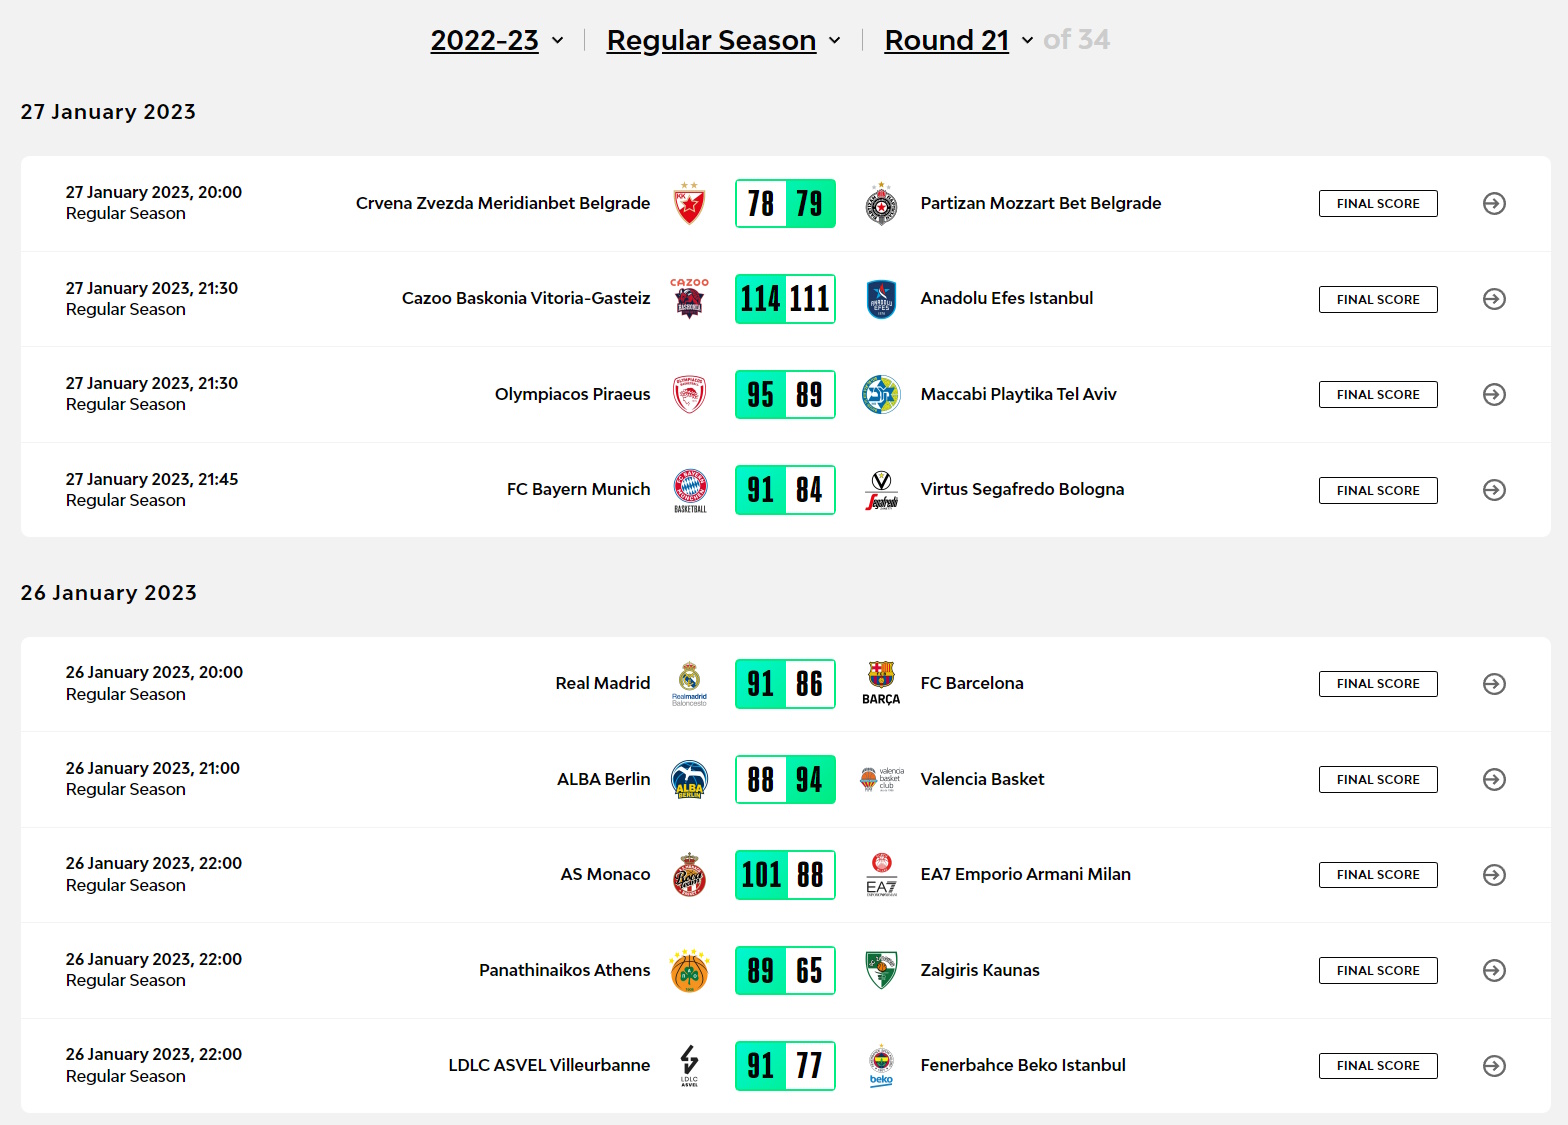Click FINAL SCORE for AS Monaco game
The width and height of the screenshot is (1568, 1125).
tap(1378, 875)
